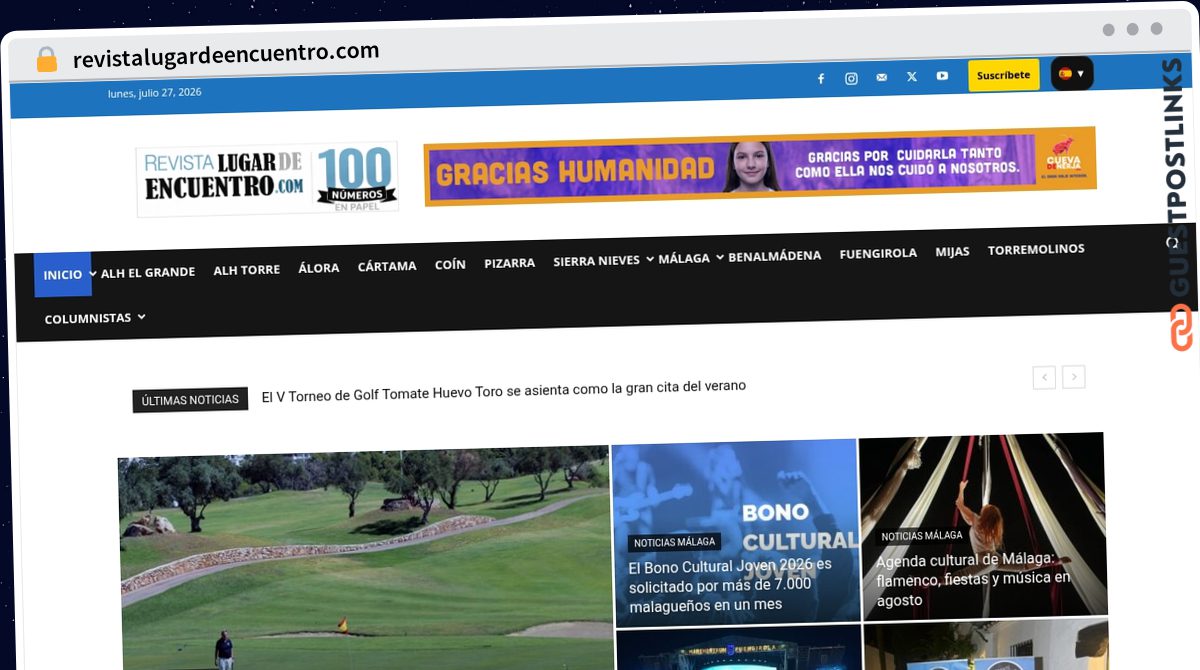Click the search magnifier icon
The height and width of the screenshot is (670, 1200).
tap(1173, 243)
